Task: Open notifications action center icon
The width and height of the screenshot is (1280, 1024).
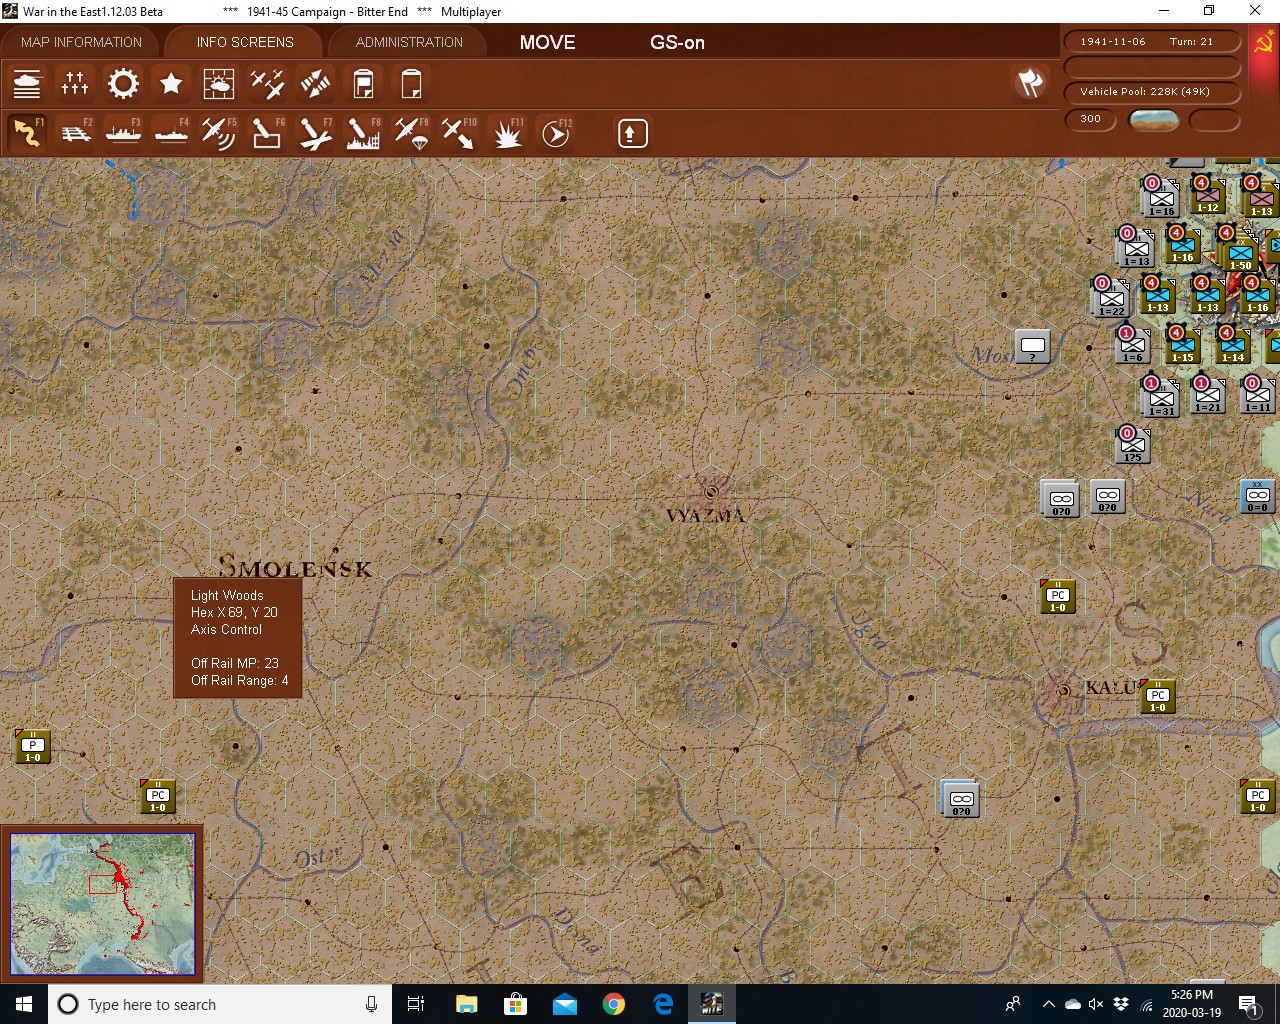Action: [x=1248, y=1004]
